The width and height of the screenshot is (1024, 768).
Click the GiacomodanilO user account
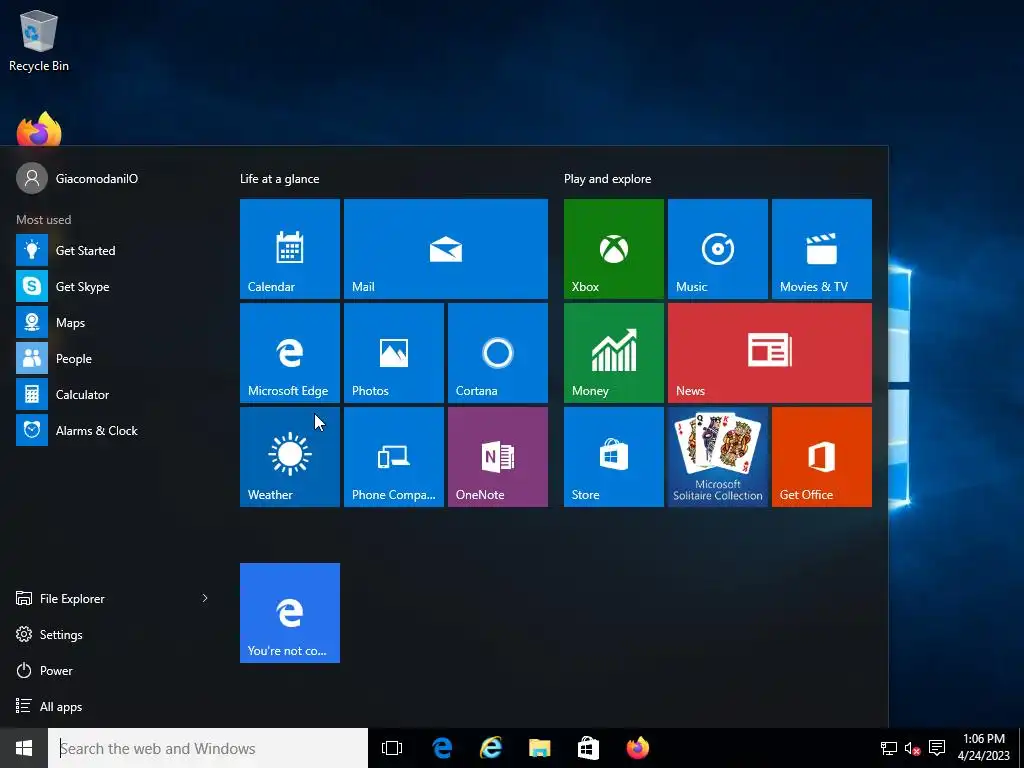(77, 178)
